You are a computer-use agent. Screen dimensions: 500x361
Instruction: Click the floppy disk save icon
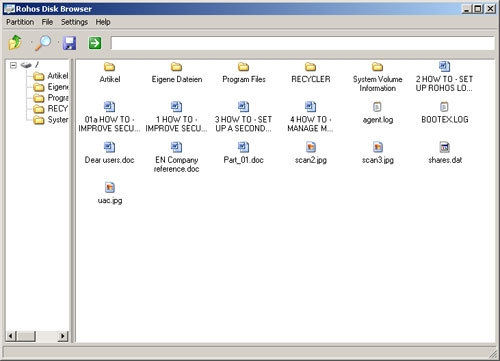pyautogui.click(x=69, y=43)
